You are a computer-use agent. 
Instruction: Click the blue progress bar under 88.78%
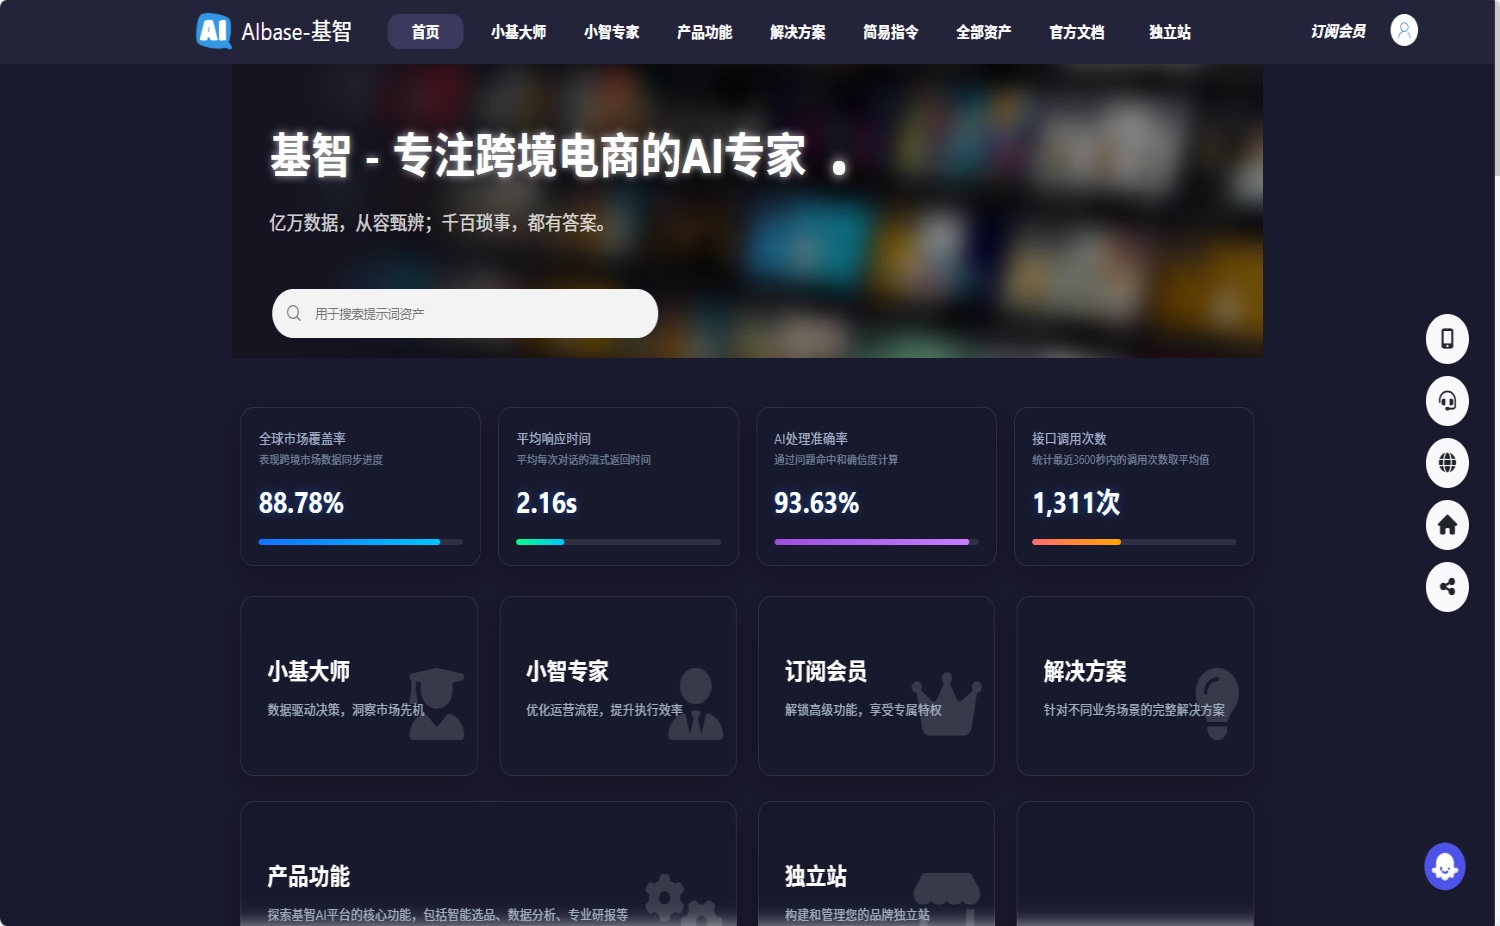349,541
